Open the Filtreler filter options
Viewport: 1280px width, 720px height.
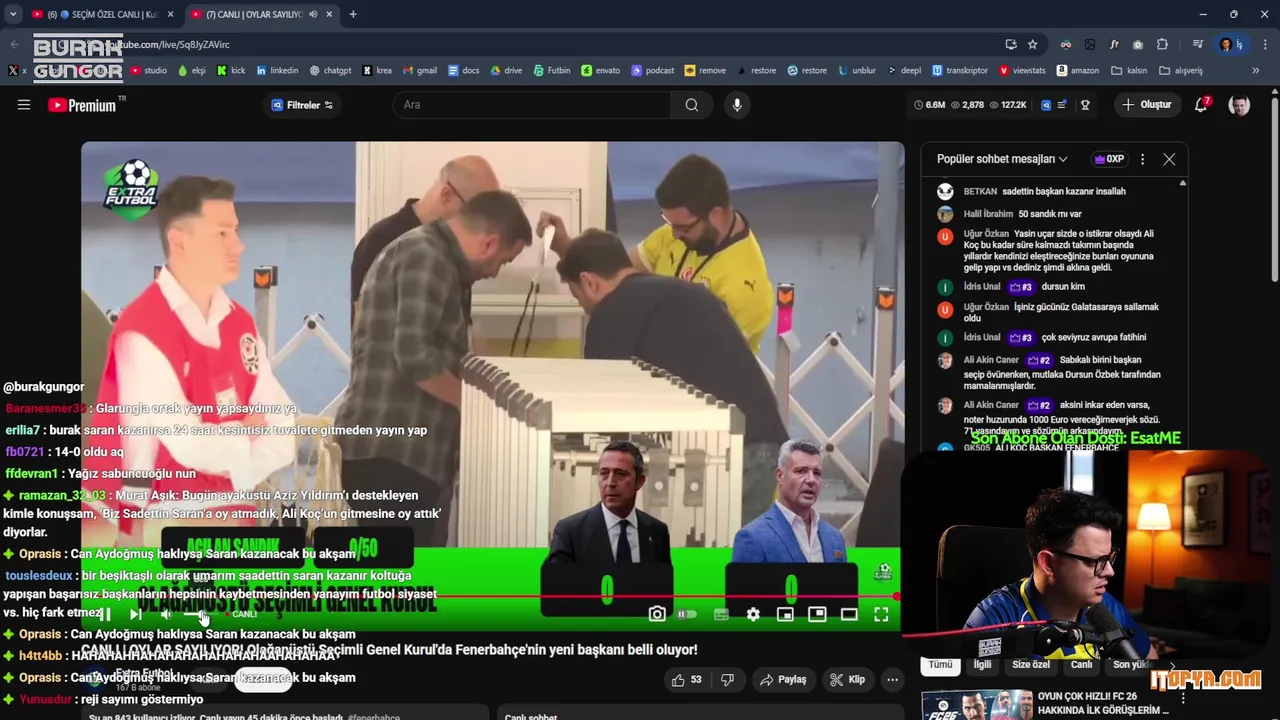(x=302, y=105)
